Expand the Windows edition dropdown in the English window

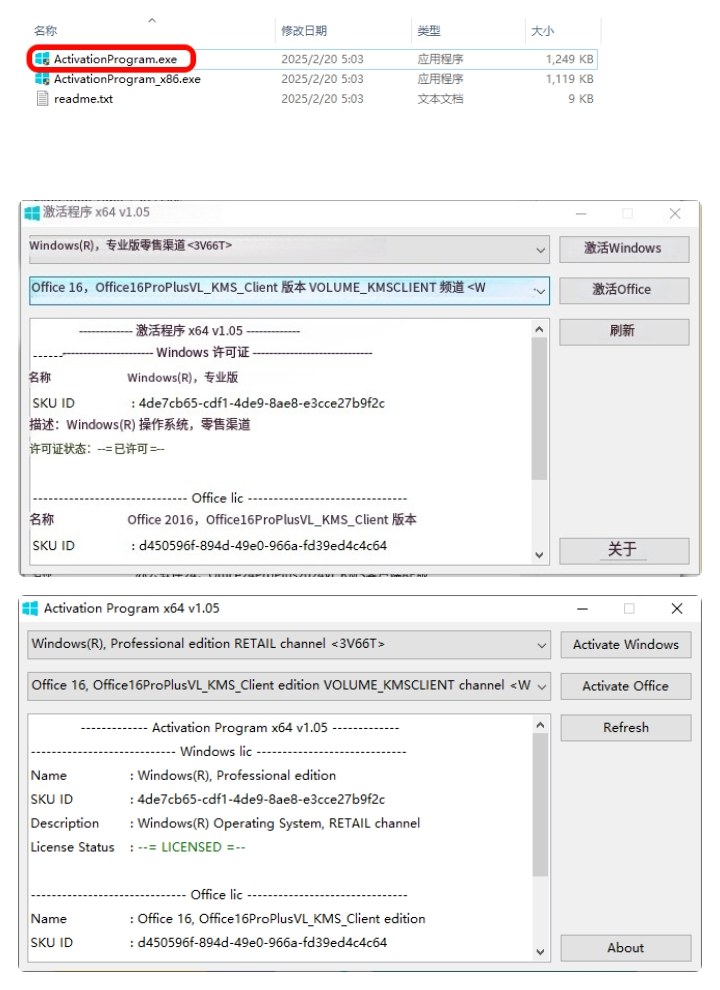tap(540, 645)
